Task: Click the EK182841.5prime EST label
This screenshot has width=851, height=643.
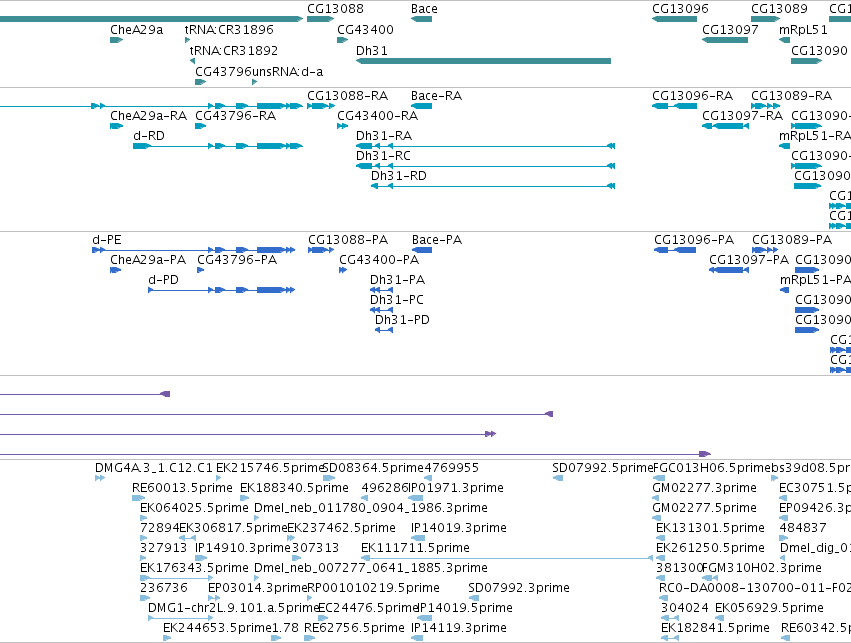Action: 715,628
